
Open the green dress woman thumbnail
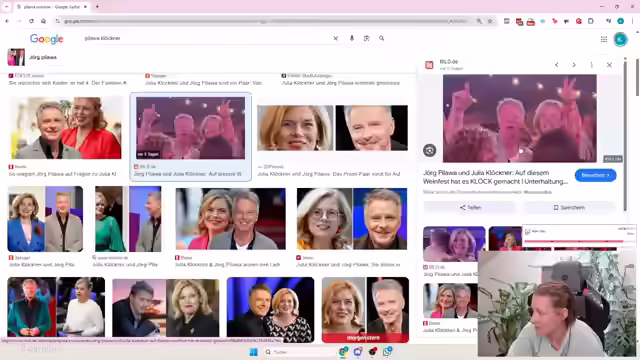pos(128,219)
